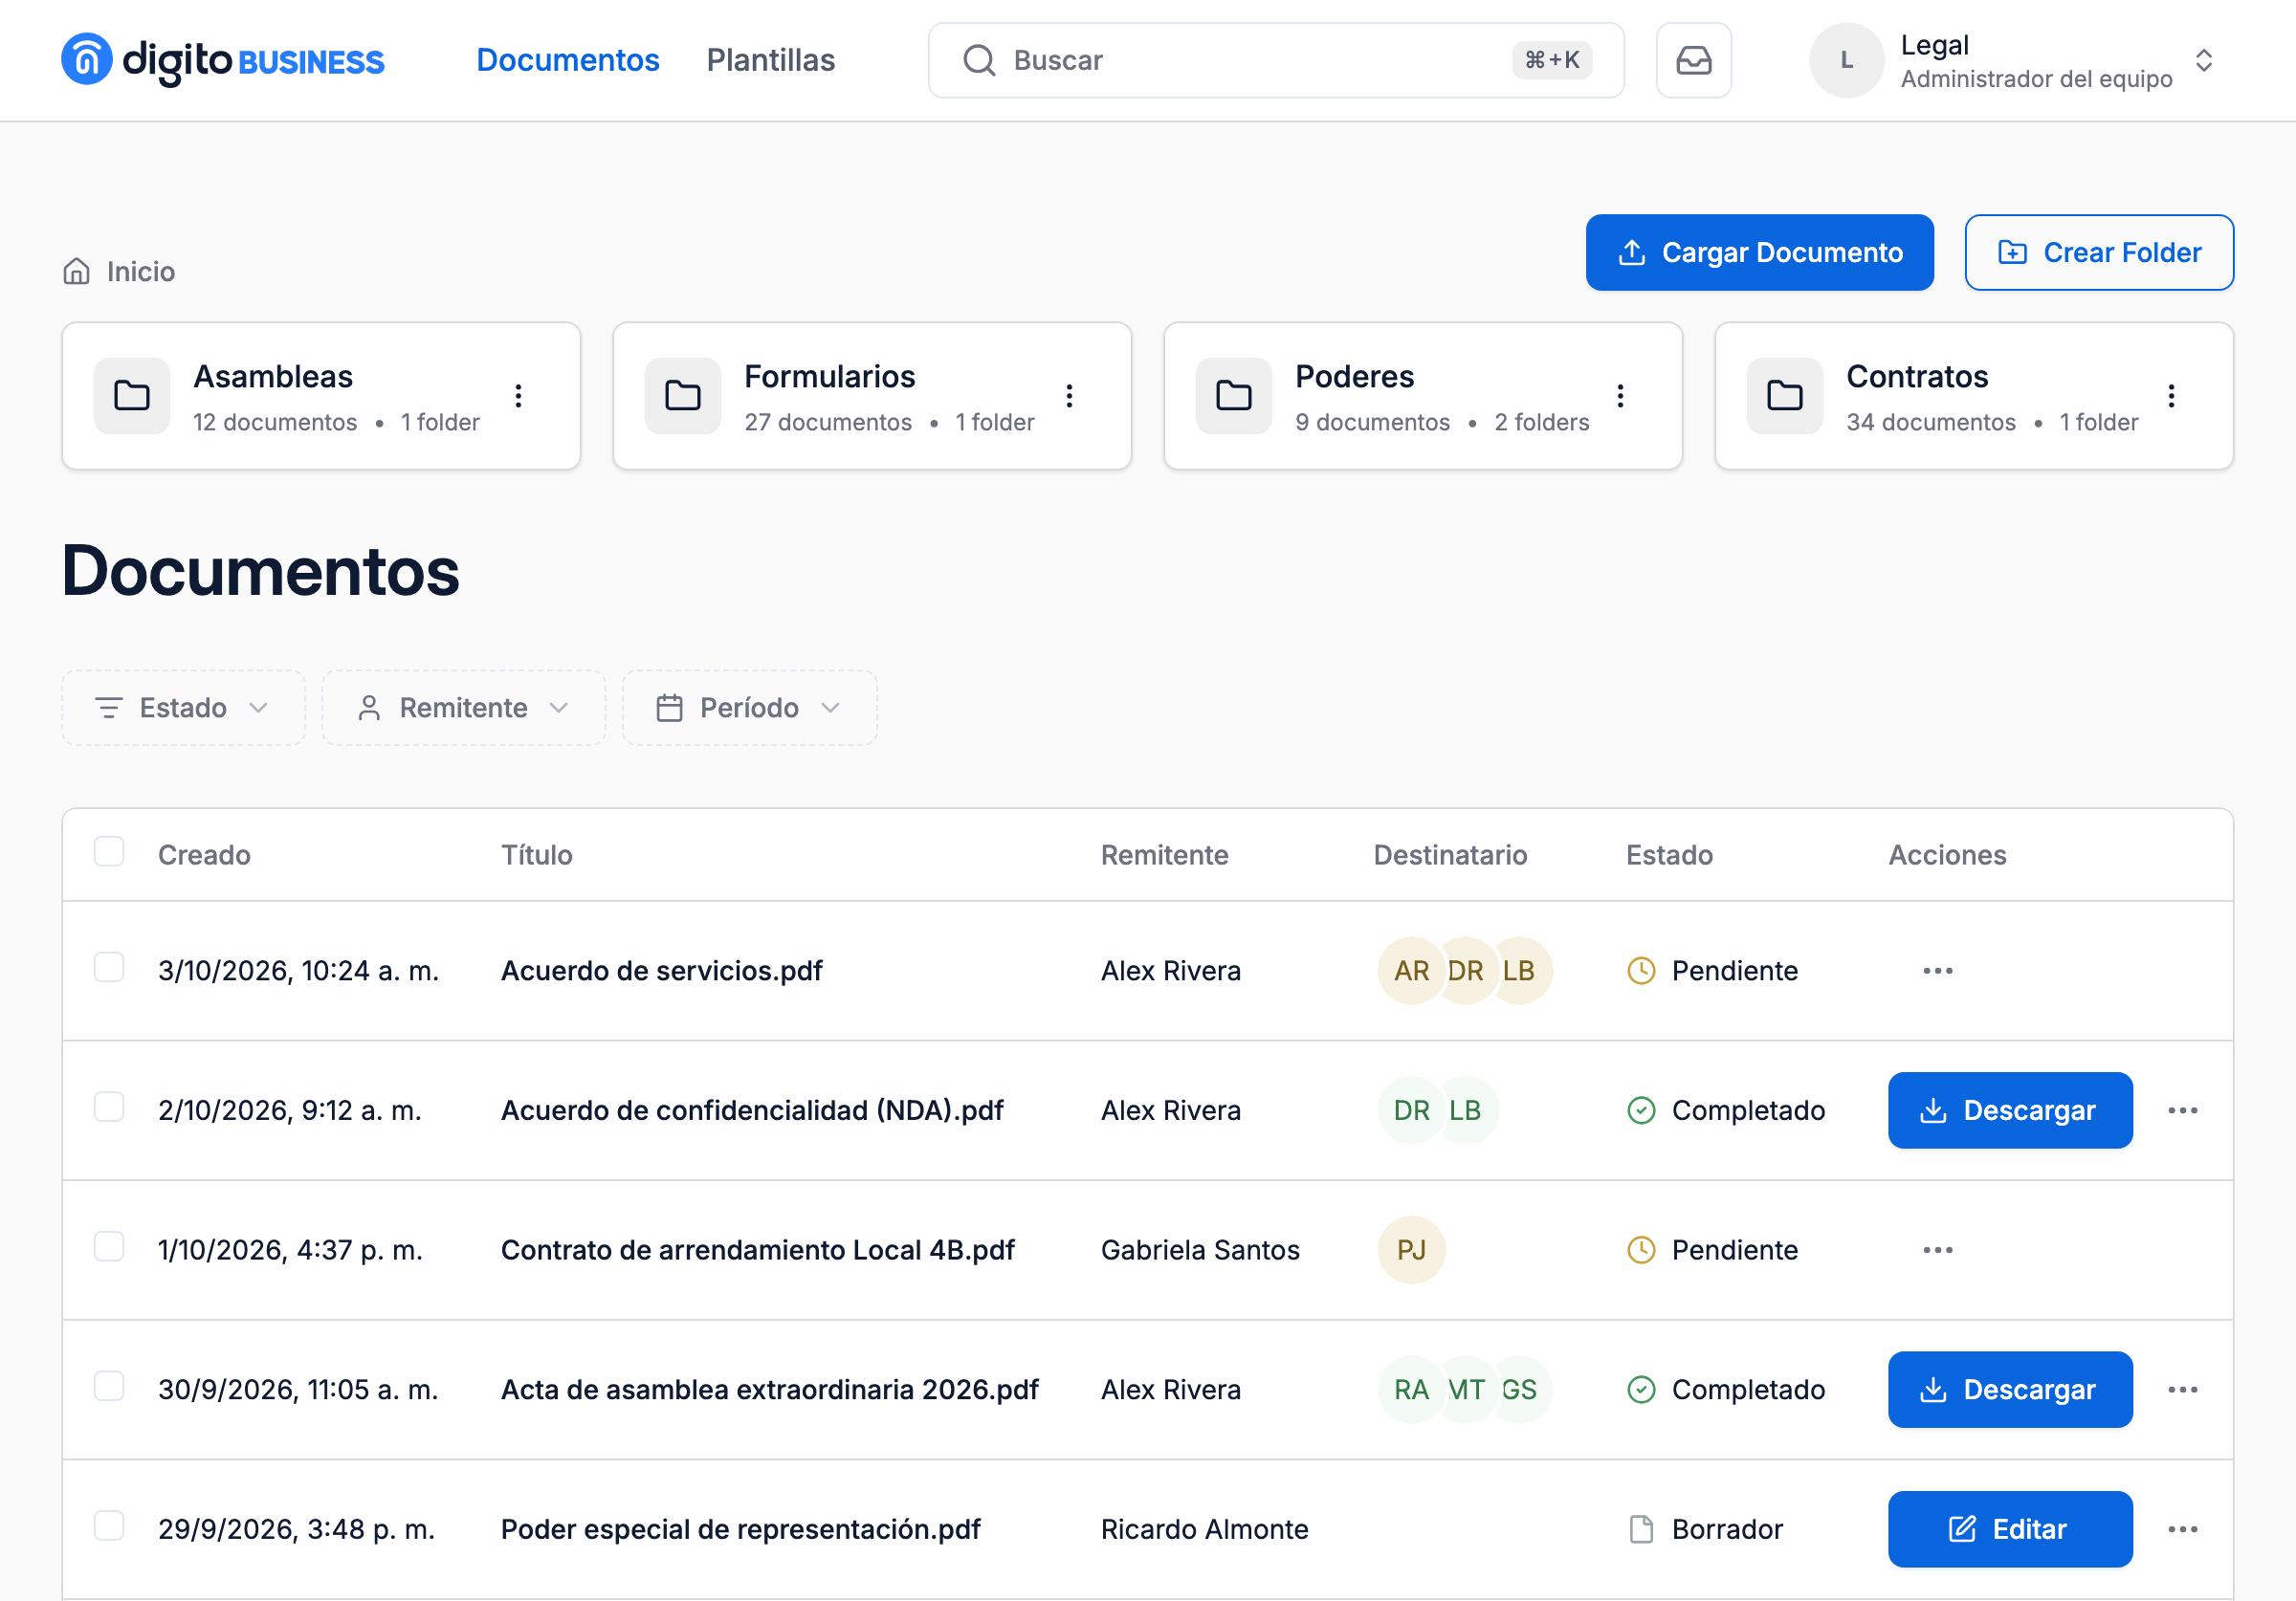Open Poderes folder three-dot menu
2296x1601 pixels.
1620,396
